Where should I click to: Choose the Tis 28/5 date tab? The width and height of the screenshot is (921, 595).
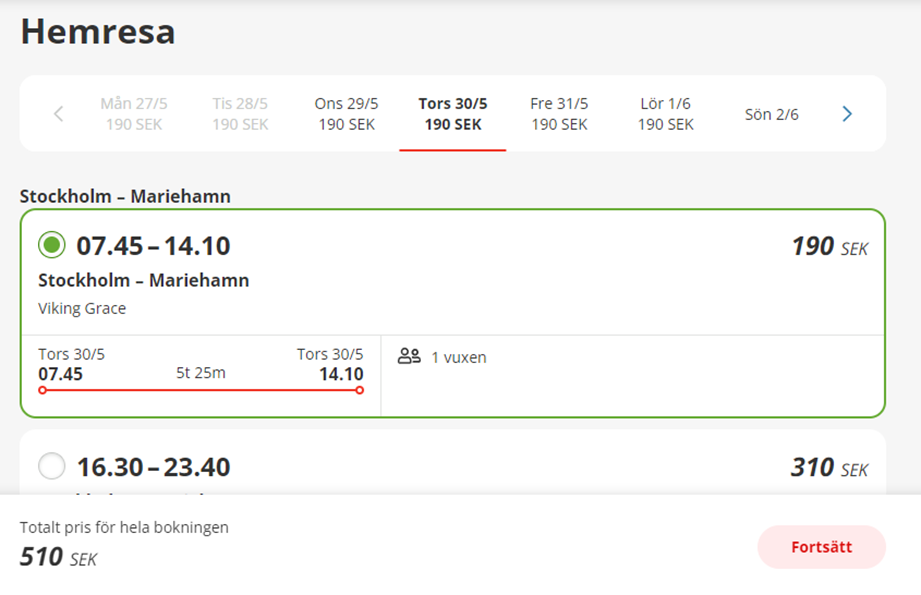240,114
